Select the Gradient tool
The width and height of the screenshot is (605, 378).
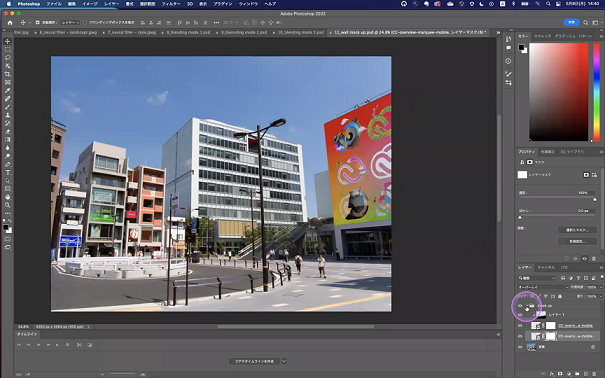click(x=8, y=140)
